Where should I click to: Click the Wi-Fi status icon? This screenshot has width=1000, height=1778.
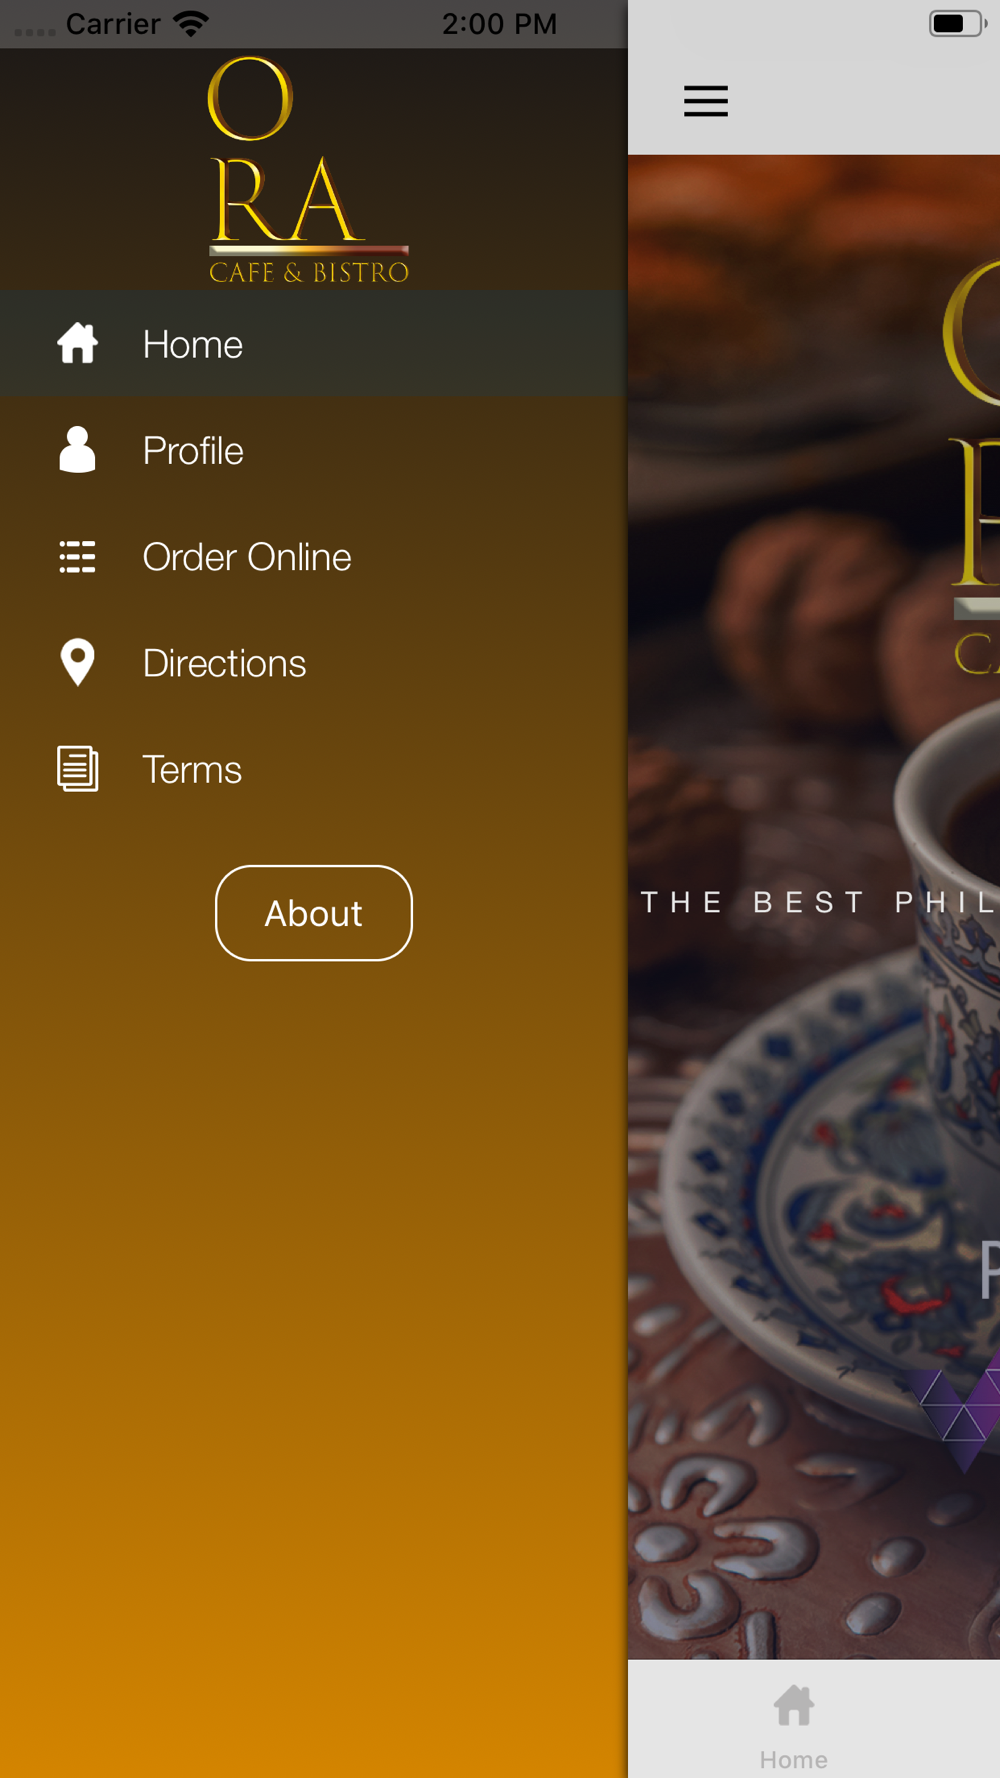pos(191,23)
